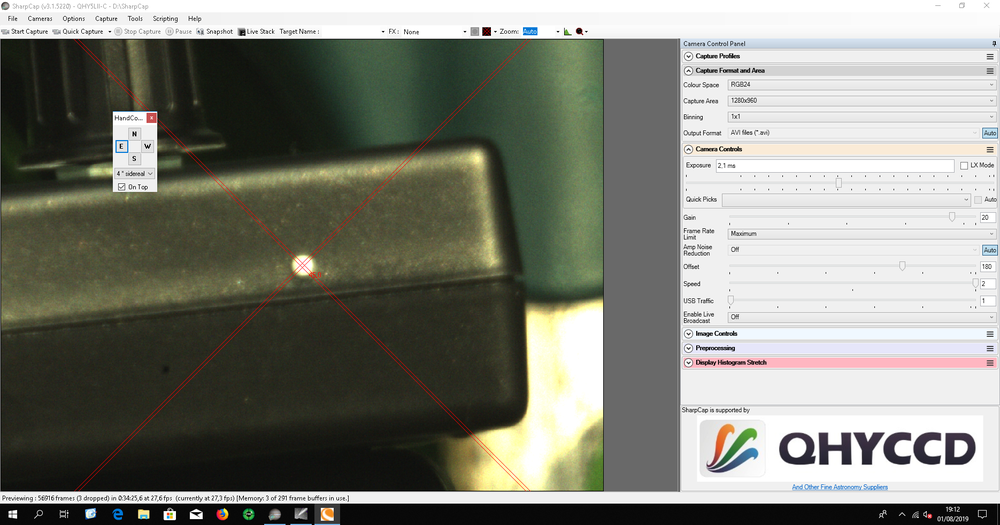Open the Frame Rate Limit dropdown
The height and width of the screenshot is (525, 1000).
862,233
